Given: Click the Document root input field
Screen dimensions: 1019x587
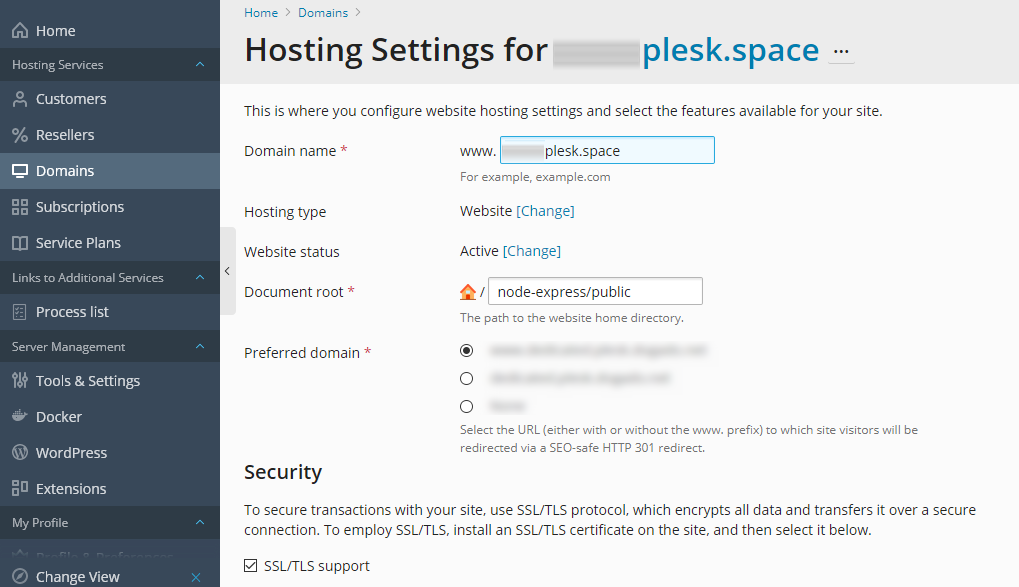Looking at the screenshot, I should (x=595, y=291).
